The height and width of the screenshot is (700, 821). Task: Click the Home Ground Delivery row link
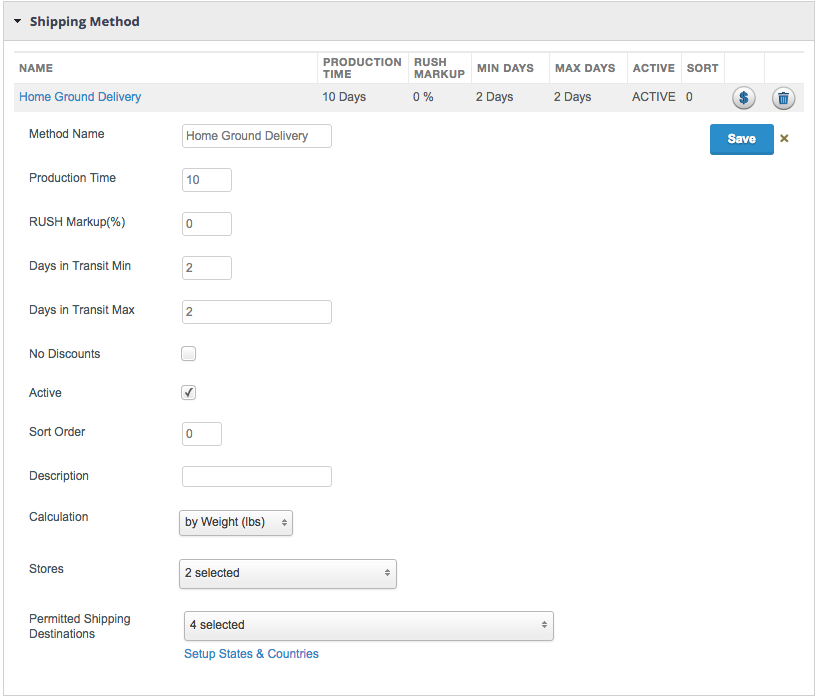[x=80, y=97]
